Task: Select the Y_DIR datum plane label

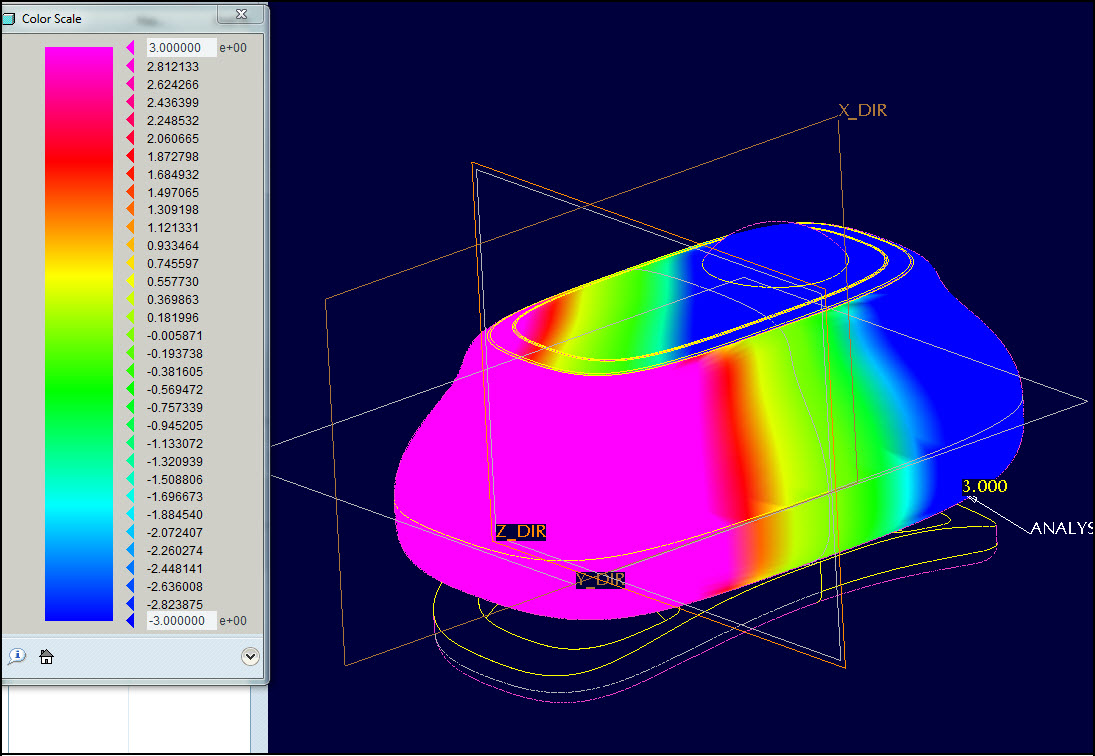Action: [600, 579]
